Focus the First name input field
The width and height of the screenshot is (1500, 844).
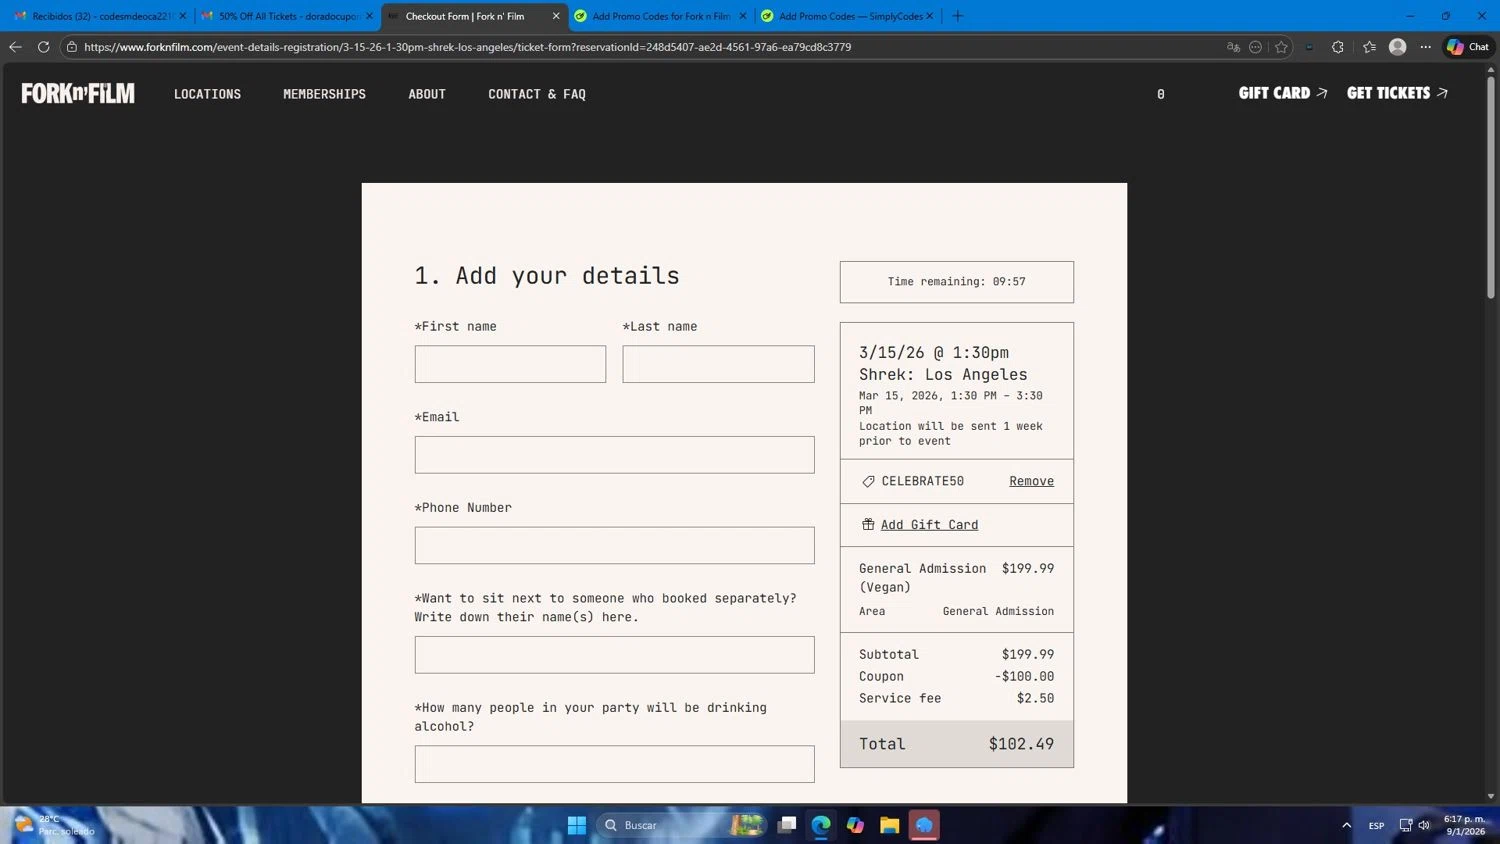click(x=510, y=364)
